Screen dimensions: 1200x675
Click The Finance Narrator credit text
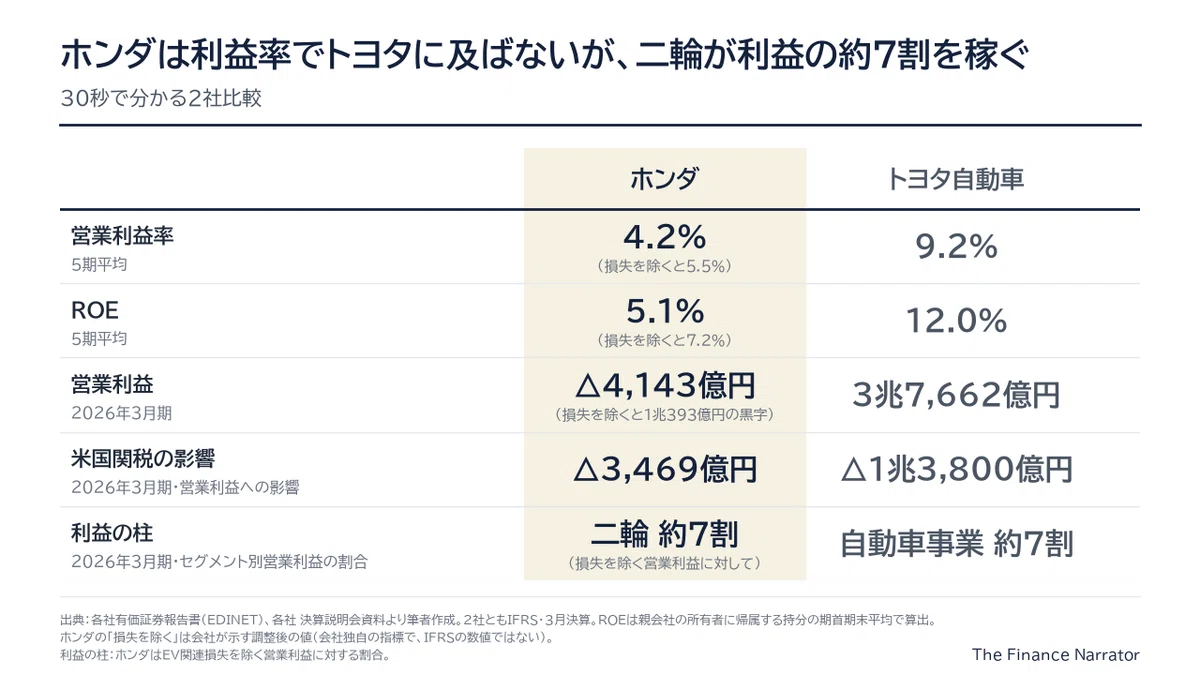(x=1056, y=654)
